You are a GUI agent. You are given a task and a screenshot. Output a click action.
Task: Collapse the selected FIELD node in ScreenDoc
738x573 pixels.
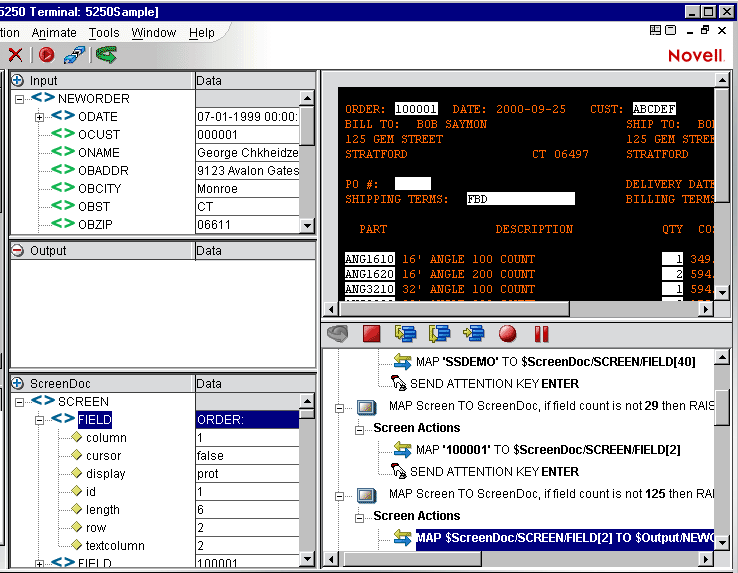click(x=40, y=420)
